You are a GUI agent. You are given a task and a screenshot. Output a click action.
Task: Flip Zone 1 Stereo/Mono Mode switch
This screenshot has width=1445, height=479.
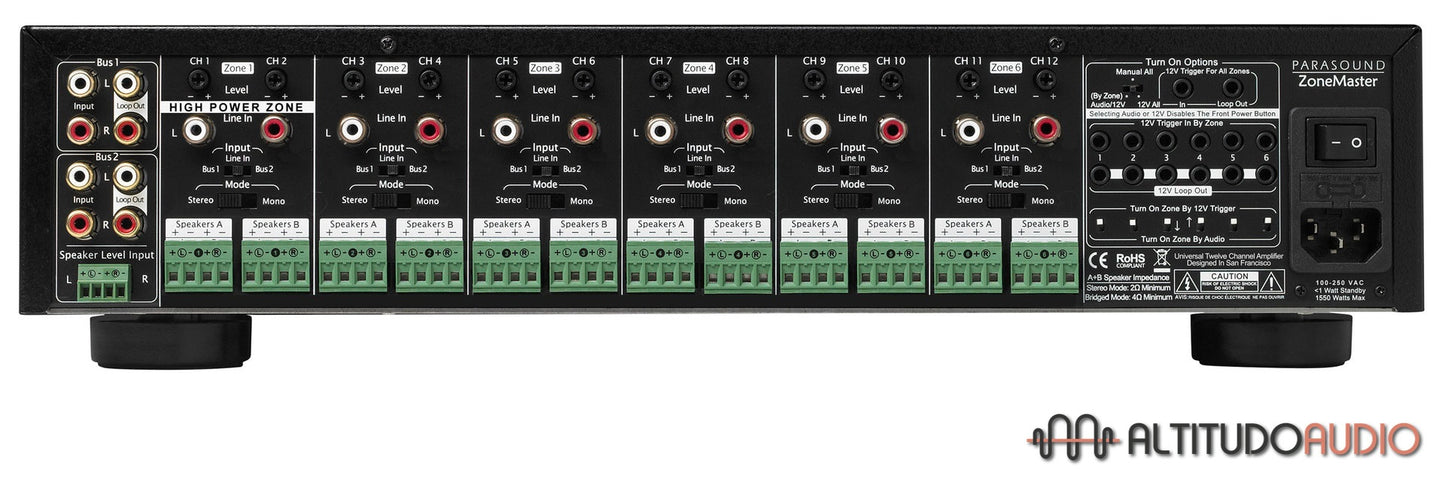tap(237, 200)
